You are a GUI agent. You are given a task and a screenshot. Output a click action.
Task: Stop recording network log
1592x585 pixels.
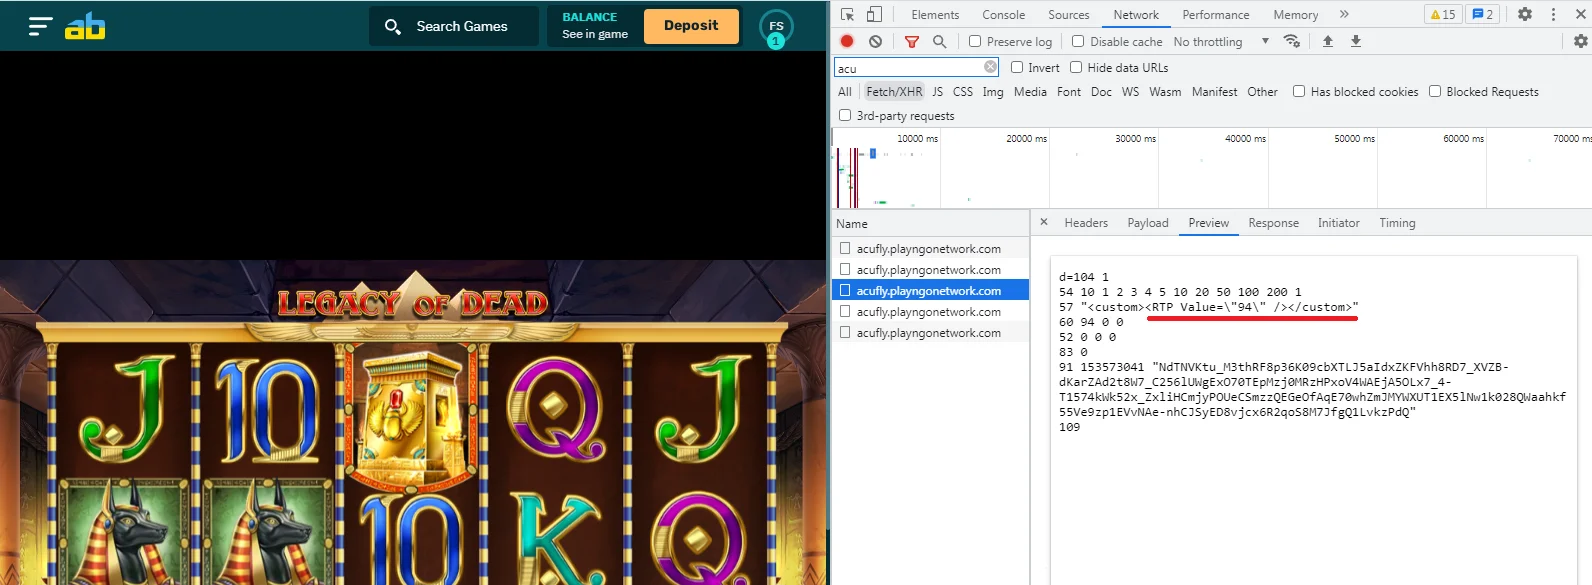point(847,41)
